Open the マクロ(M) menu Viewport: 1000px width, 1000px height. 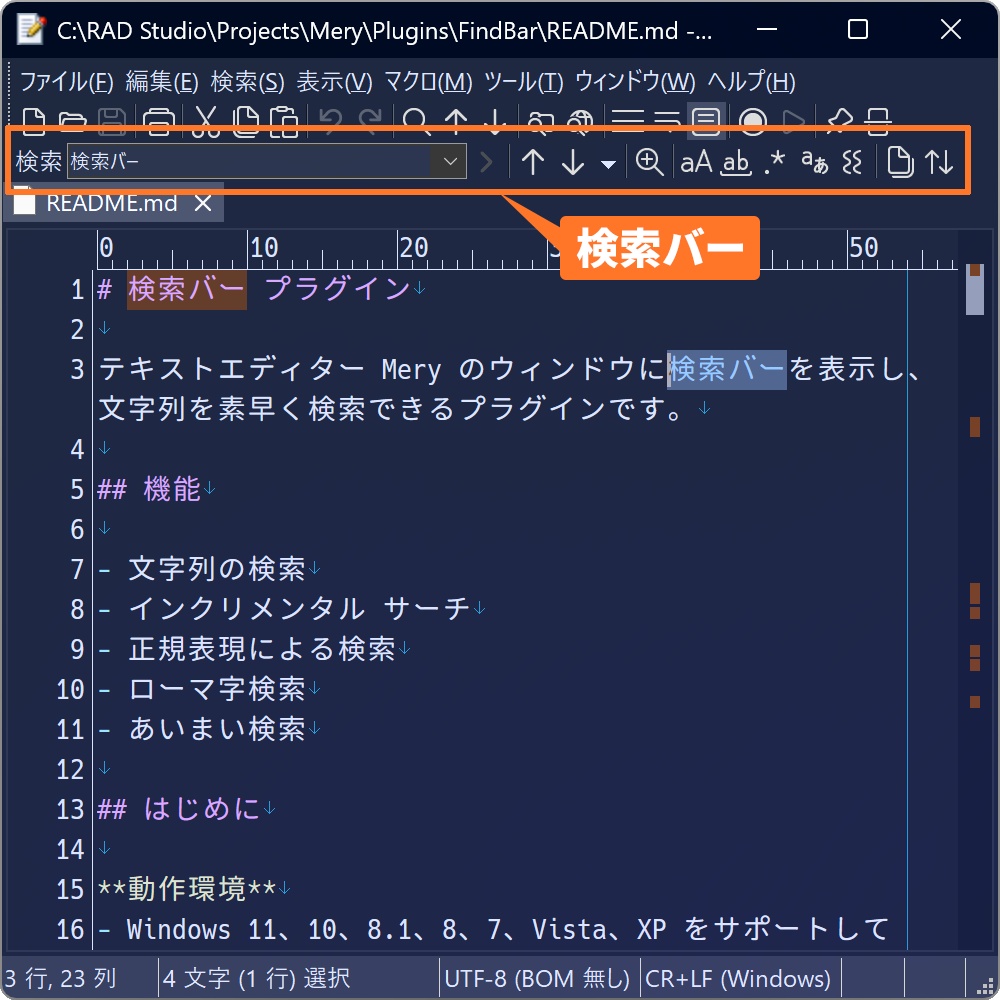point(428,82)
